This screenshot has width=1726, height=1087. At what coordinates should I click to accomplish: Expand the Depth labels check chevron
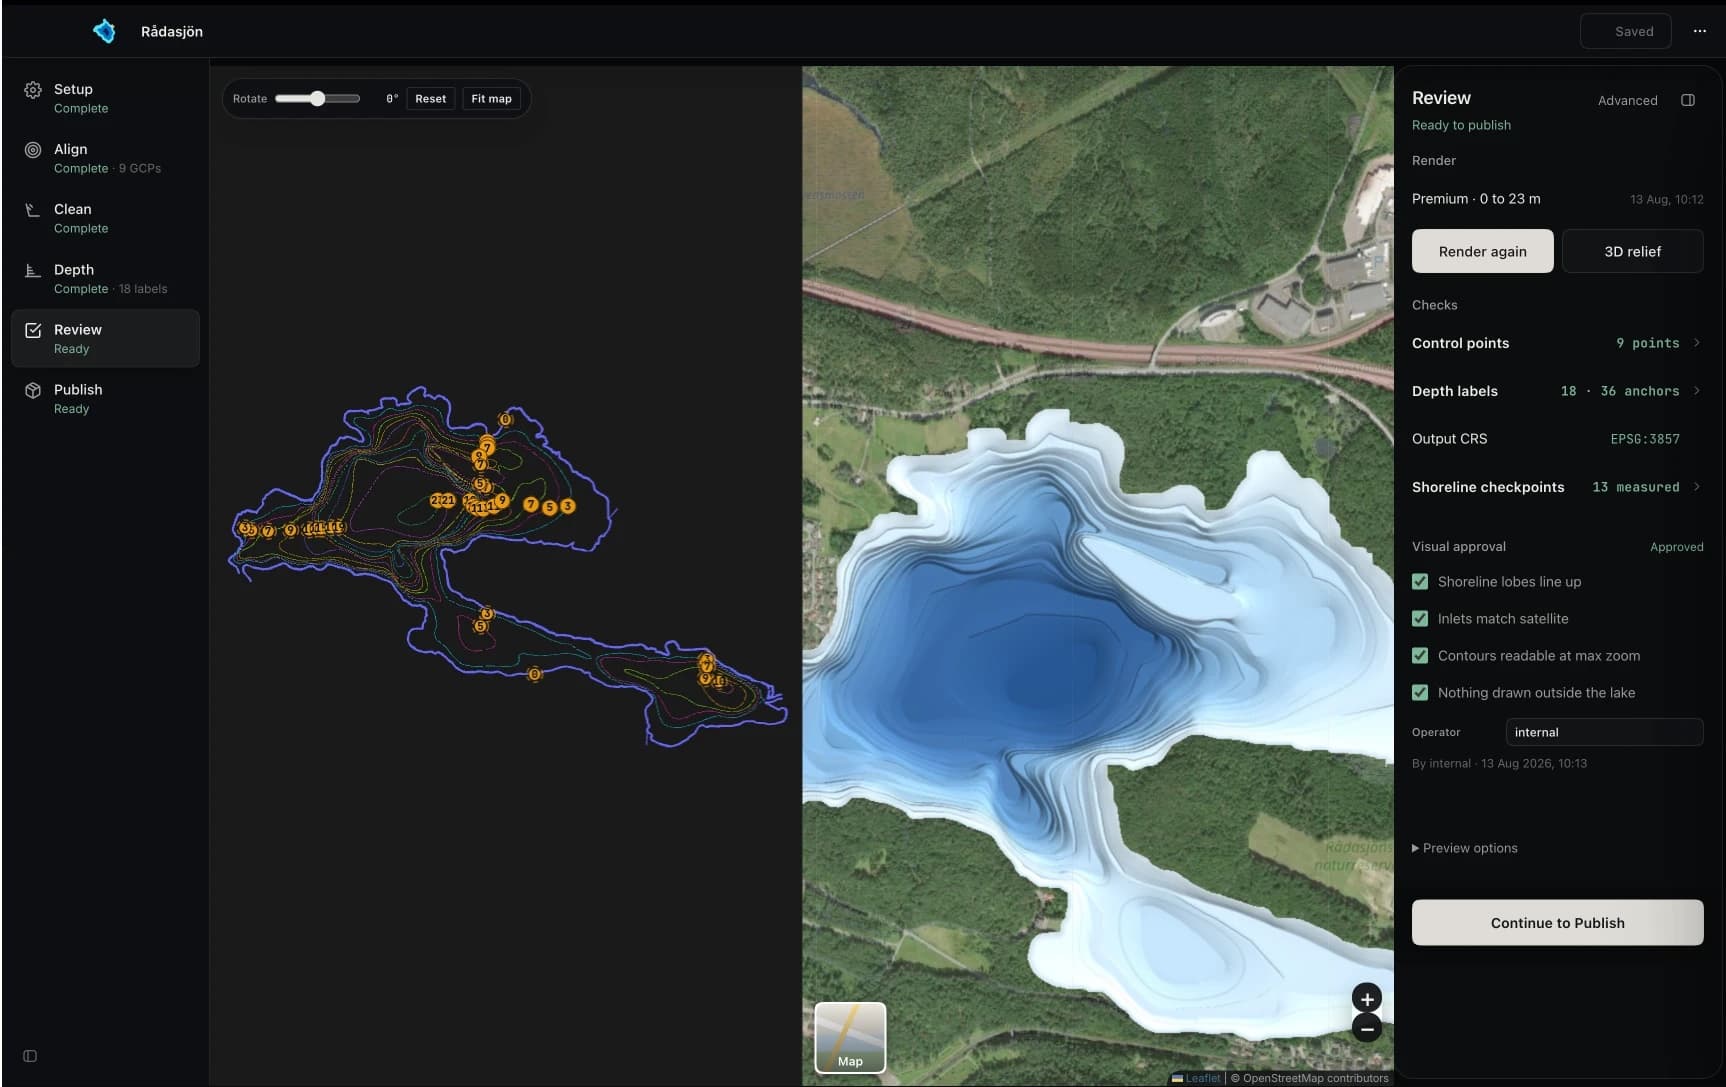pos(1697,391)
